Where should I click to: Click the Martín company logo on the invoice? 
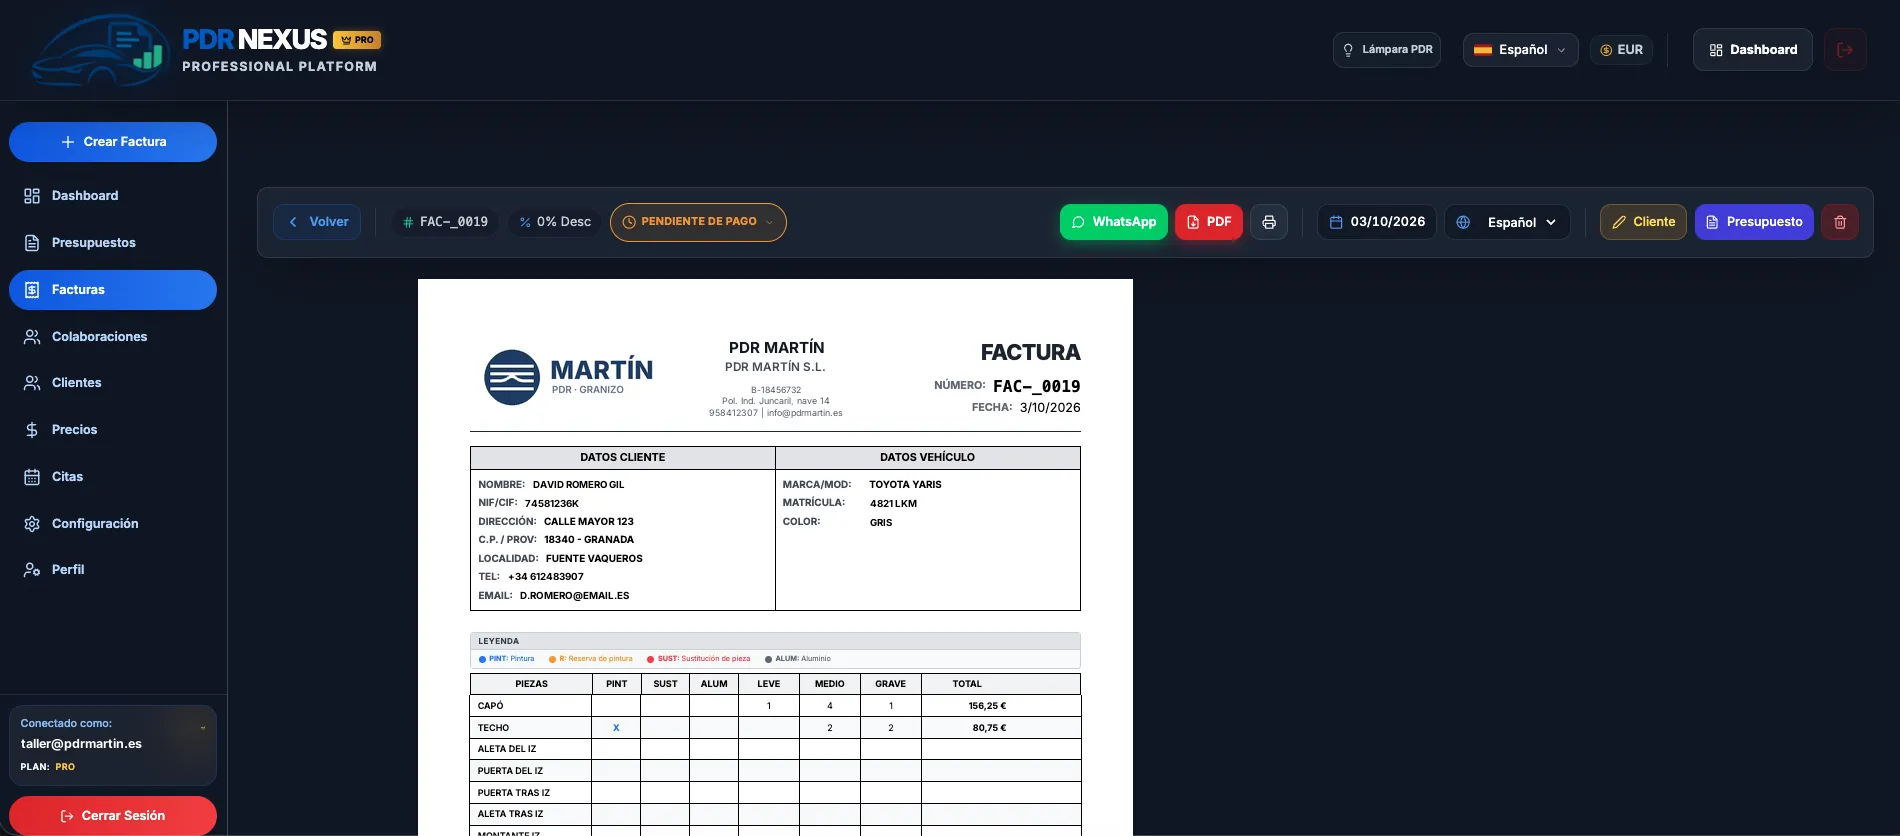click(x=568, y=377)
